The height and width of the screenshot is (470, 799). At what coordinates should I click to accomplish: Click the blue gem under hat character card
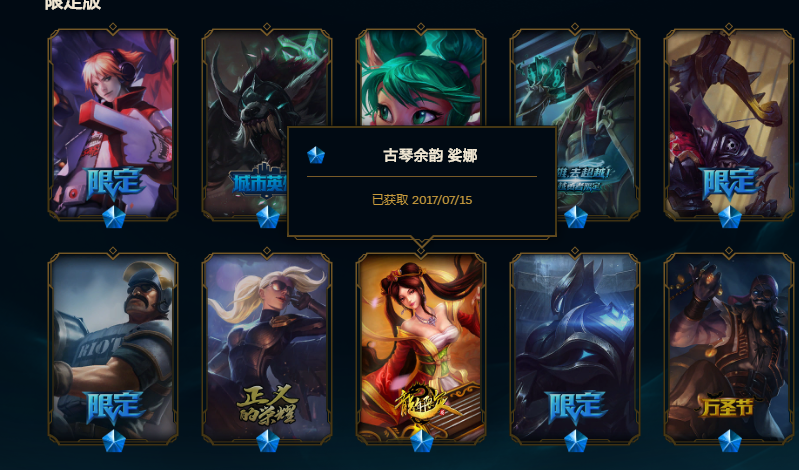pyautogui.click(x=576, y=217)
